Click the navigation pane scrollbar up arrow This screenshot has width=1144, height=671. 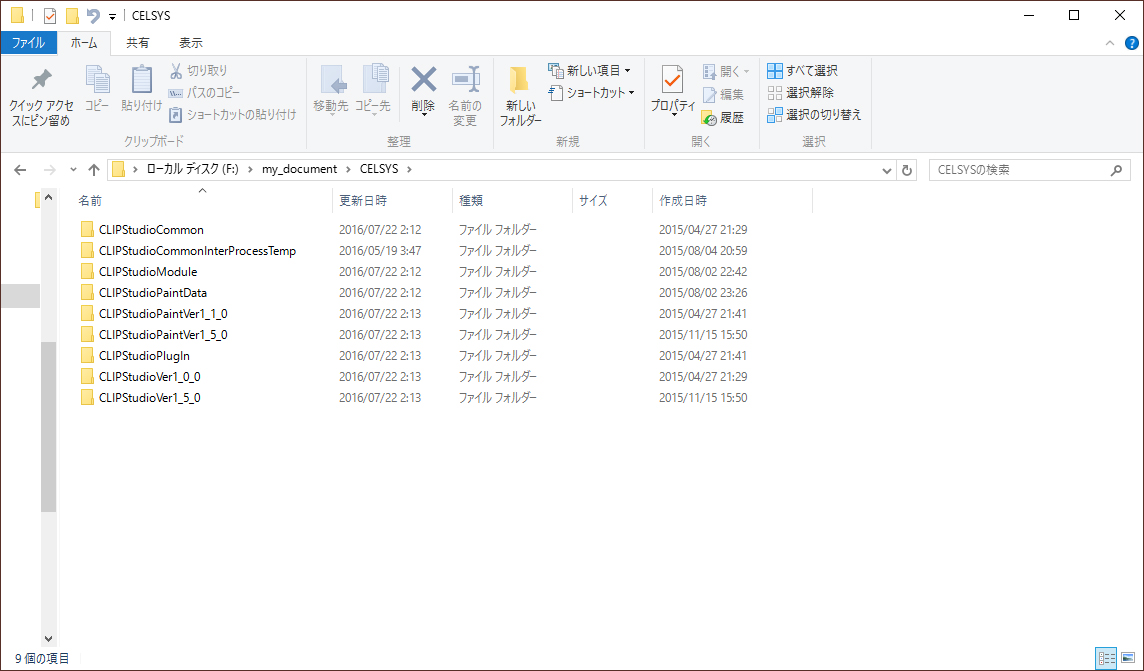pyautogui.click(x=48, y=197)
